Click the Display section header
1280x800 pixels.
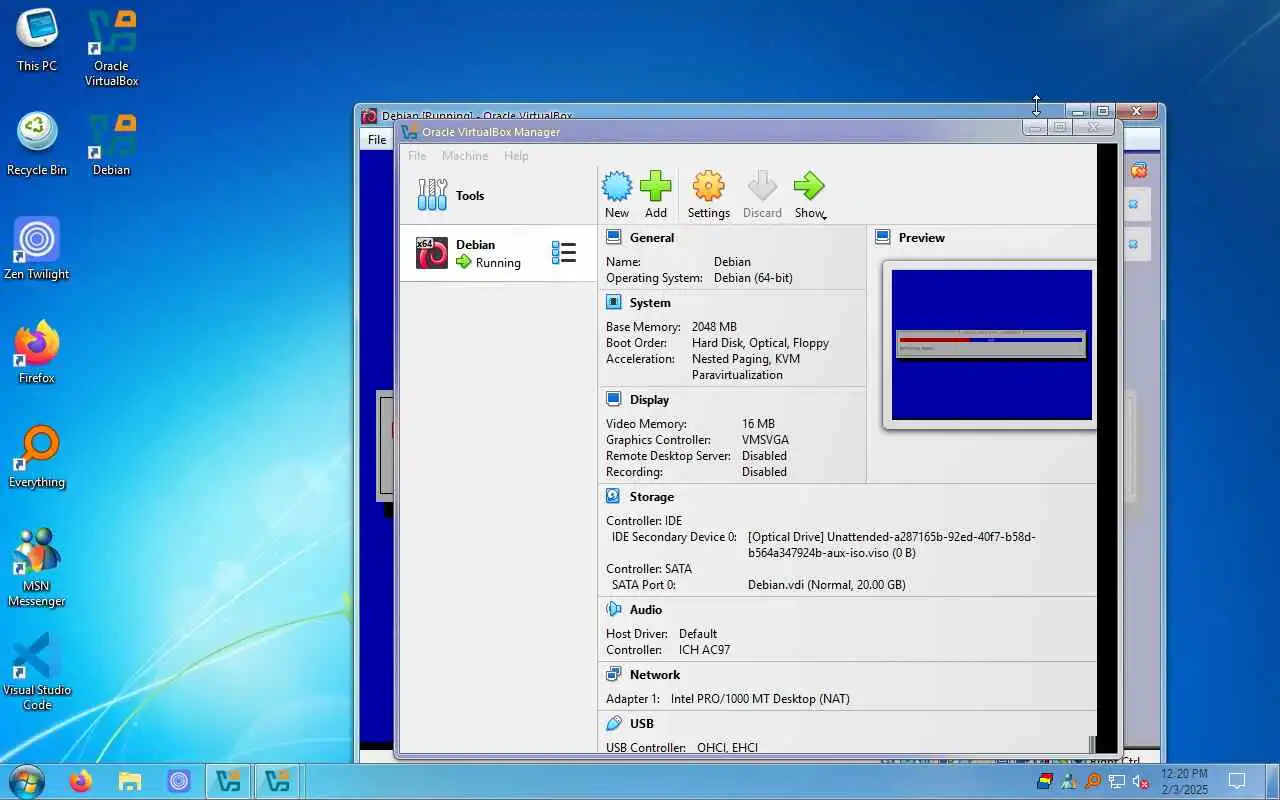click(x=649, y=400)
